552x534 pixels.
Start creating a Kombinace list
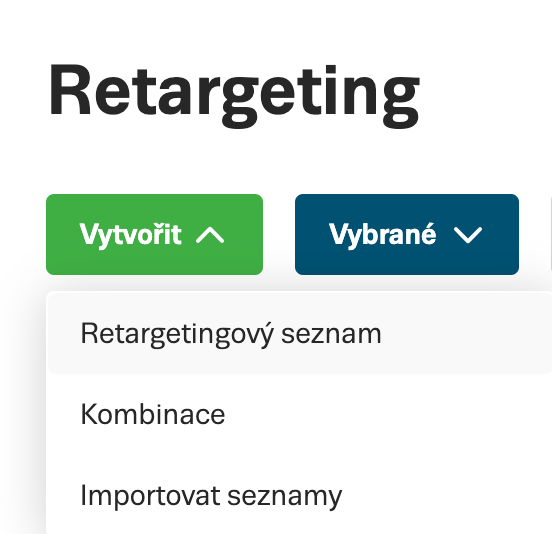point(300,414)
